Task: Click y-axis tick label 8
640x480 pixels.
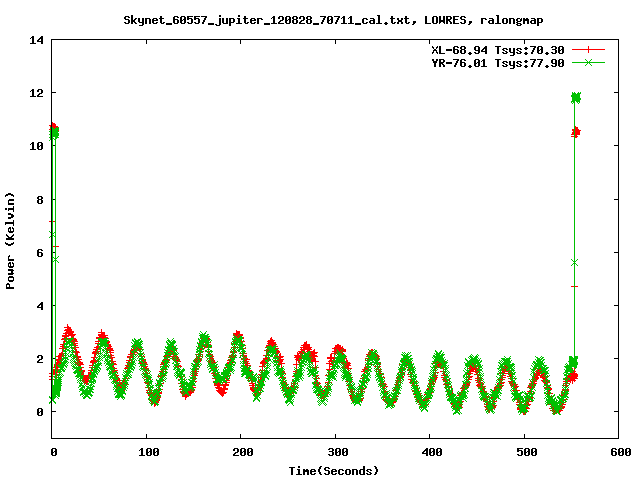Action: point(40,200)
